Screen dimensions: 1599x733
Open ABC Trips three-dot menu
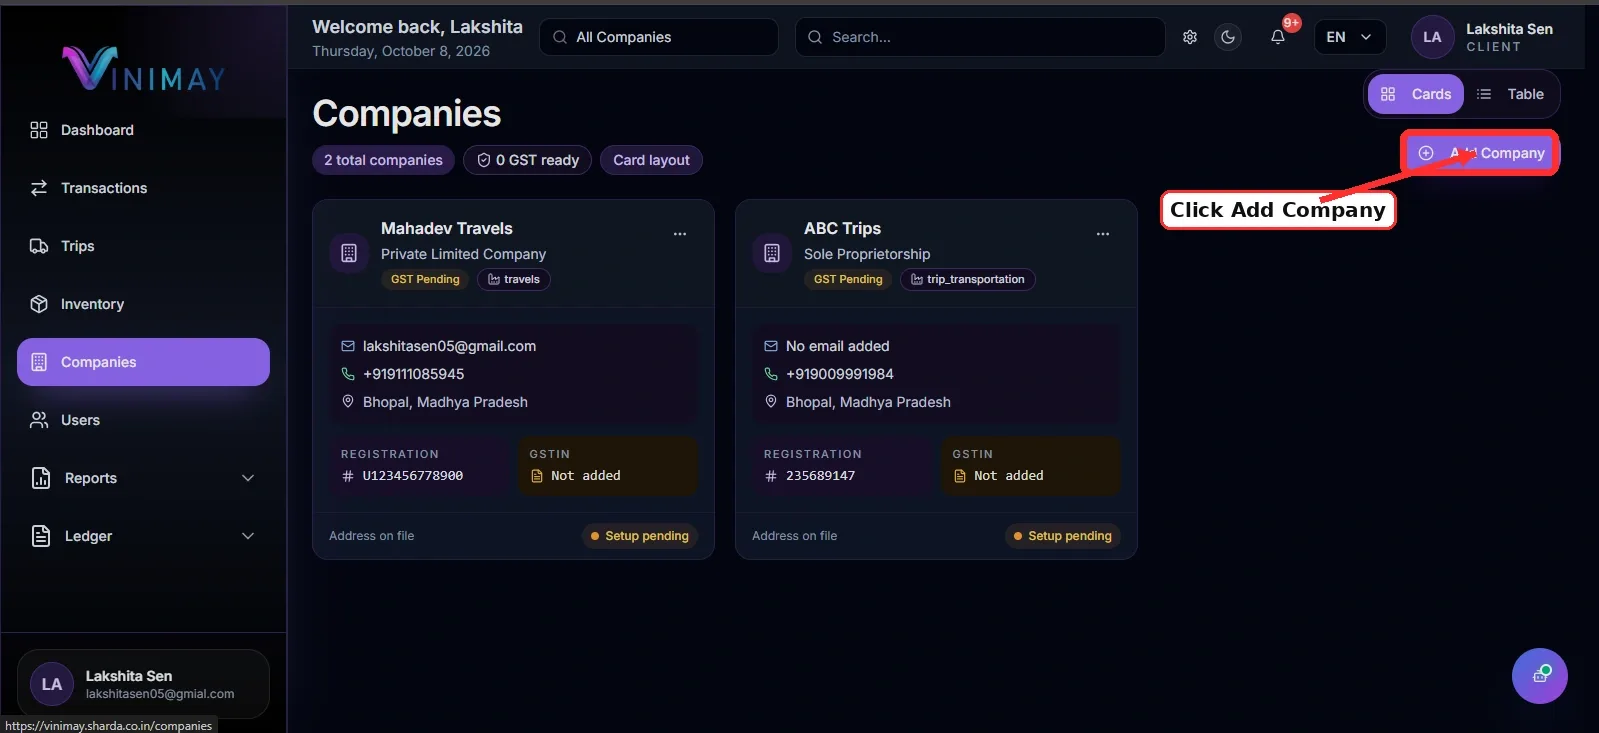[1103, 234]
